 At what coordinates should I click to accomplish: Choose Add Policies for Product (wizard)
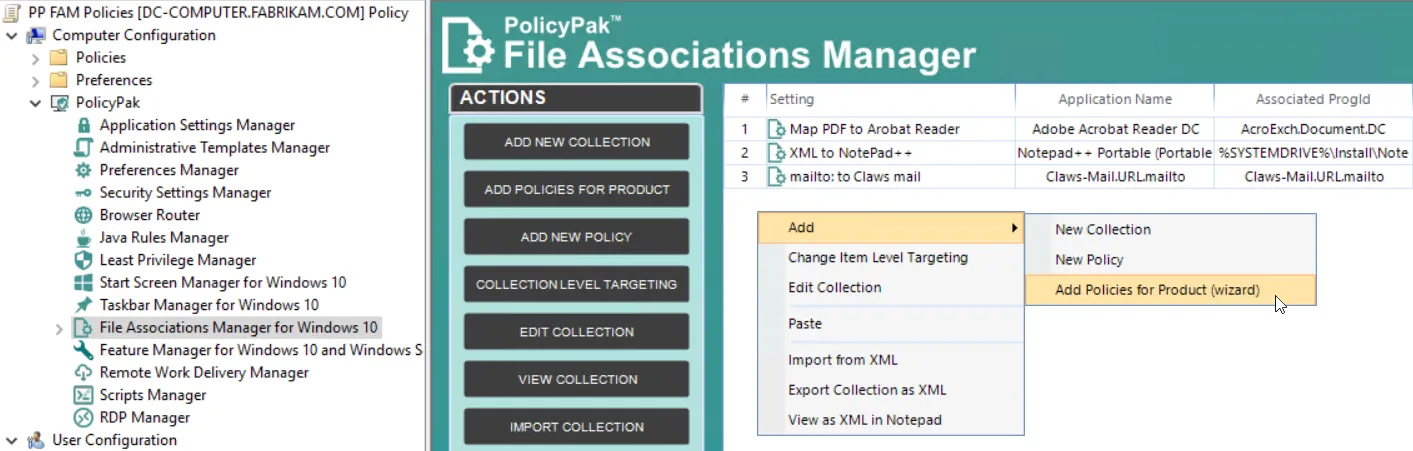tap(1170, 290)
